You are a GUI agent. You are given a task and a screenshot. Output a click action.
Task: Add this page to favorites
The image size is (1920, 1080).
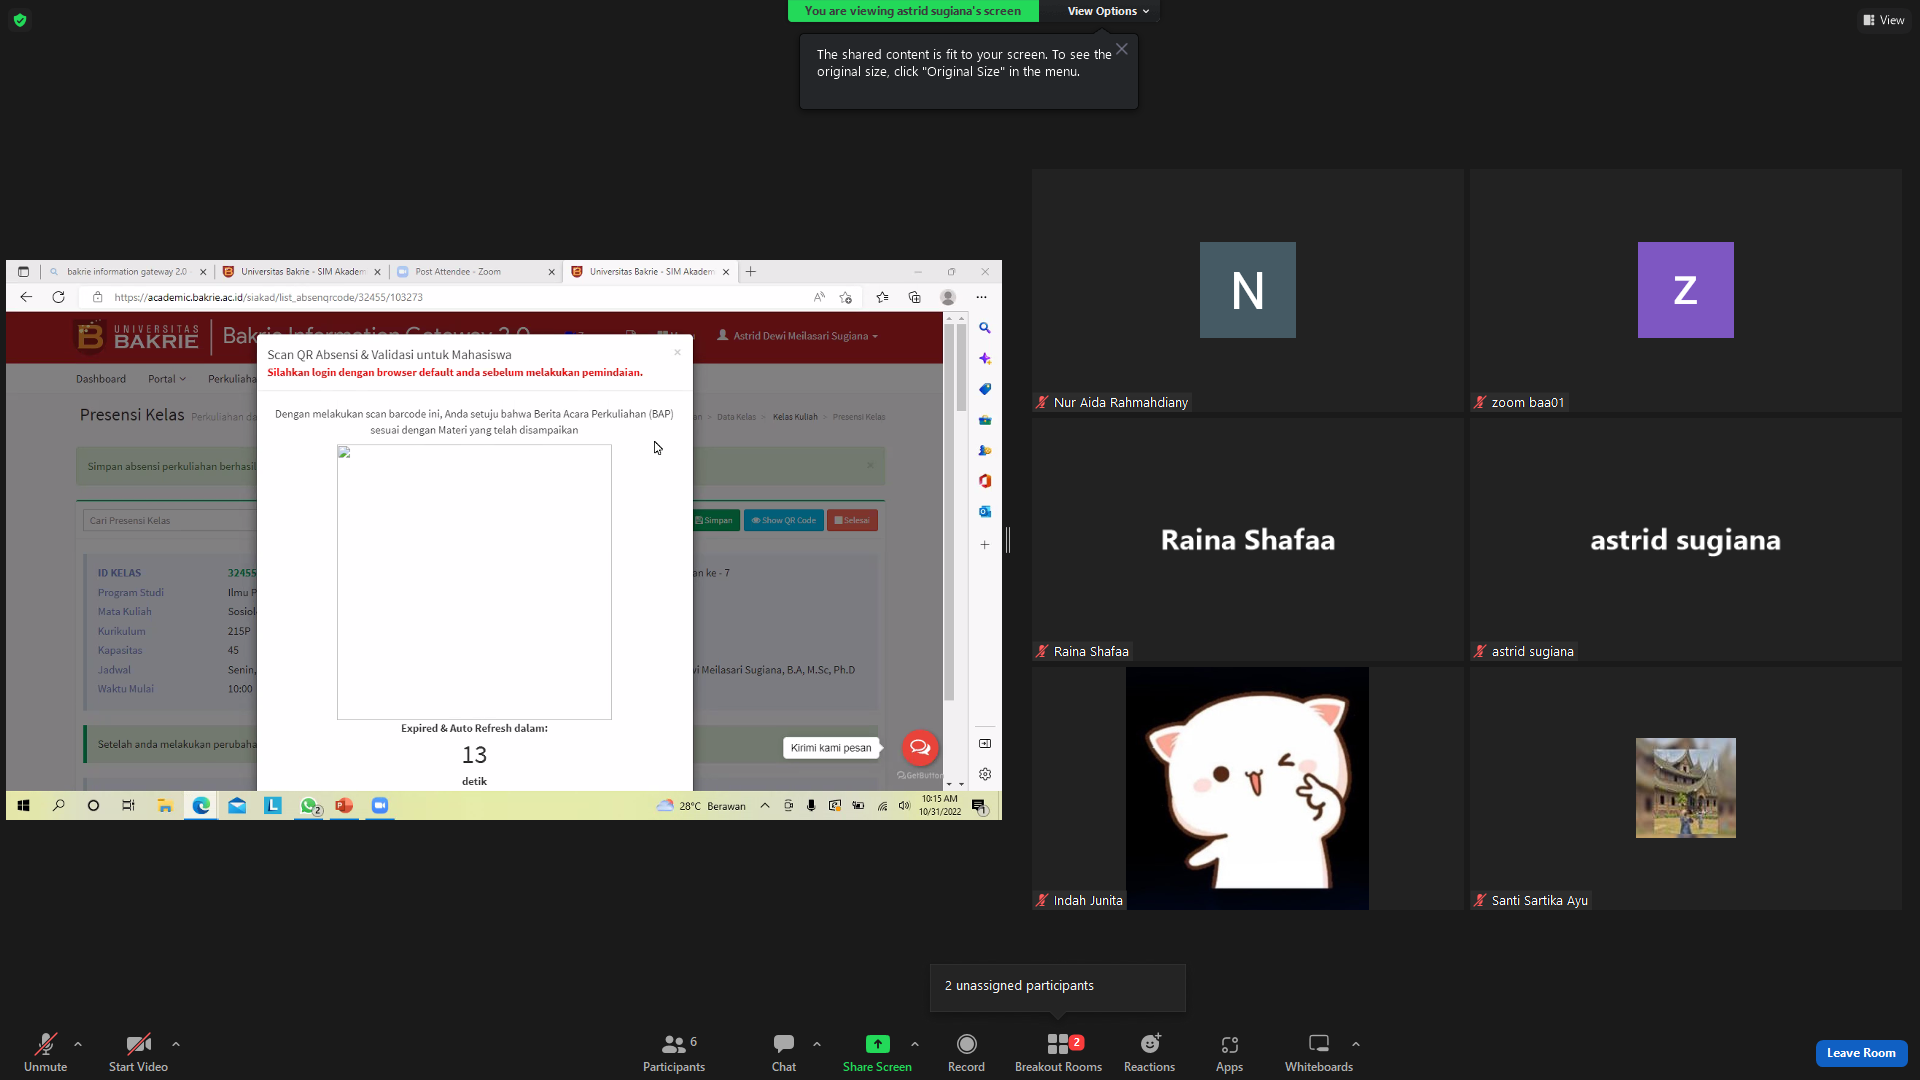pyautogui.click(x=846, y=297)
